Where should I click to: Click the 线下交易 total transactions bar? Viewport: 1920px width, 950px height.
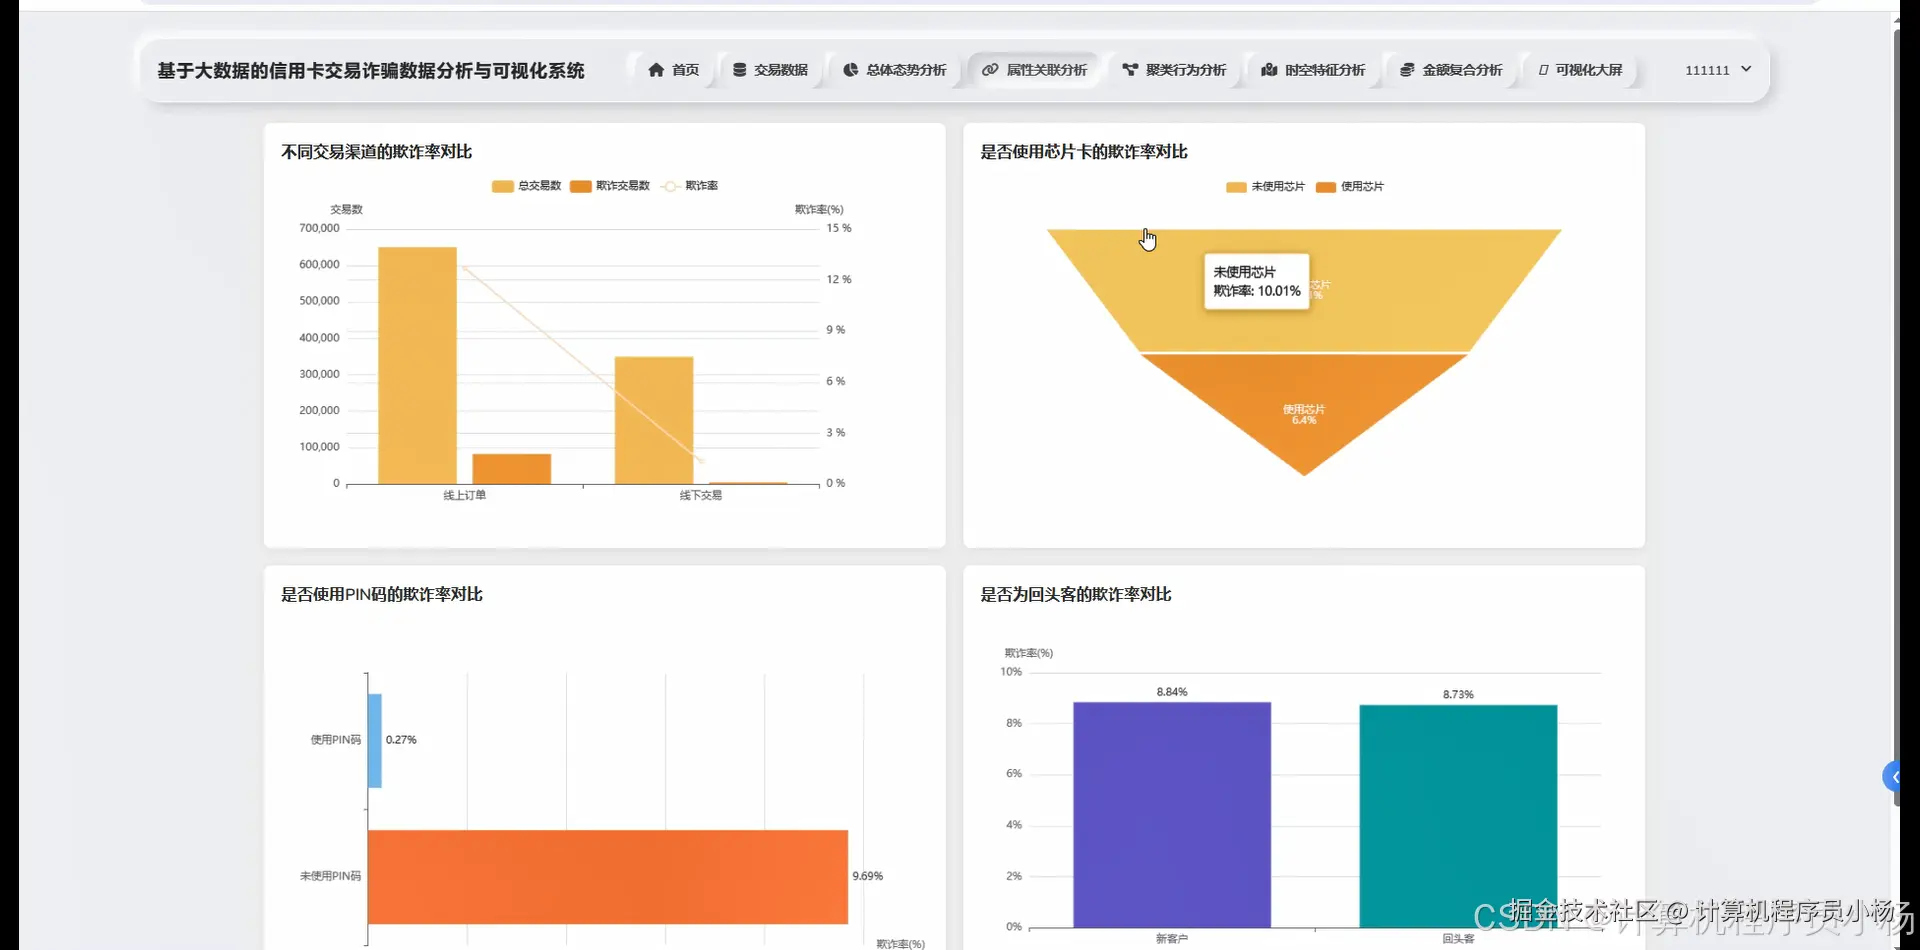[x=654, y=421]
